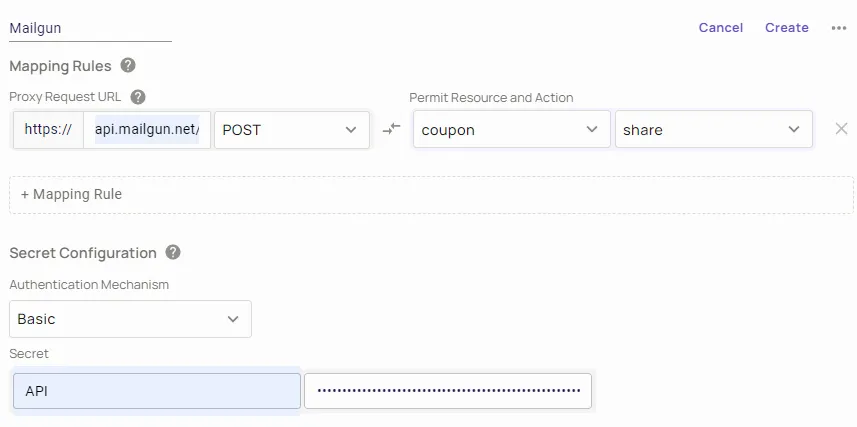Viewport: 857px width, 427px height.
Task: Expand the coupon resource dropdown
Action: pos(511,130)
